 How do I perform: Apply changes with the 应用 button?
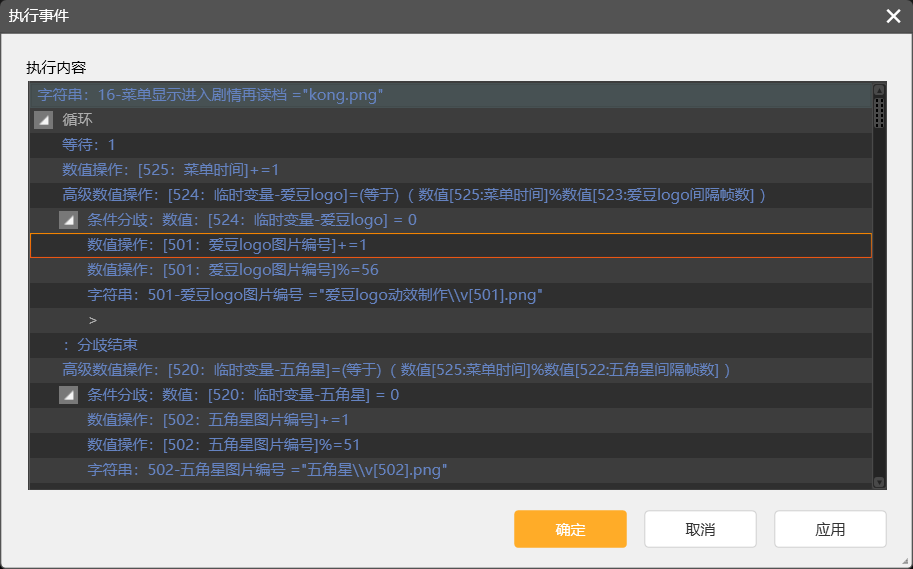tap(830, 529)
